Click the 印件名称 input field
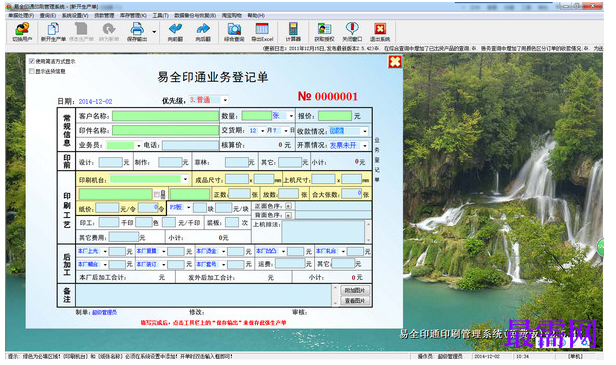 pyautogui.click(x=165, y=130)
